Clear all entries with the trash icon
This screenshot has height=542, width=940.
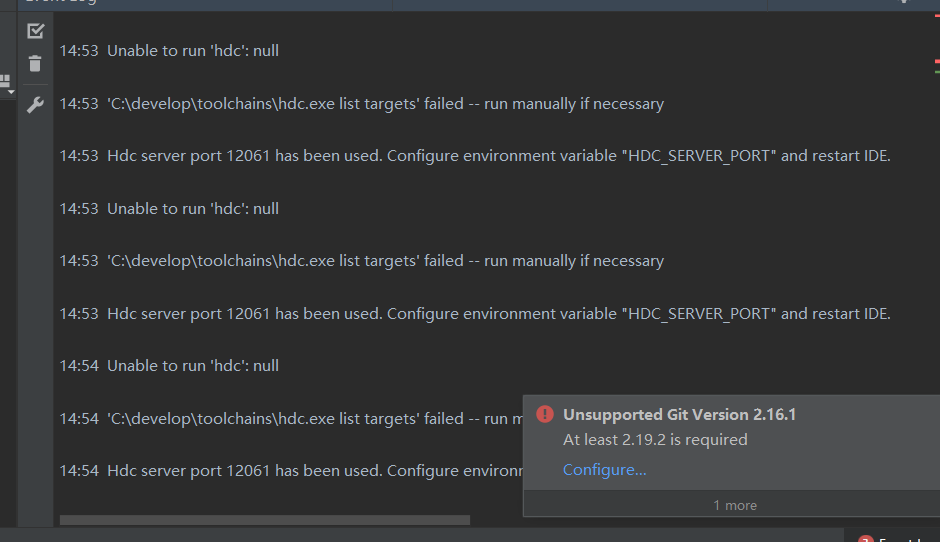tap(35, 64)
